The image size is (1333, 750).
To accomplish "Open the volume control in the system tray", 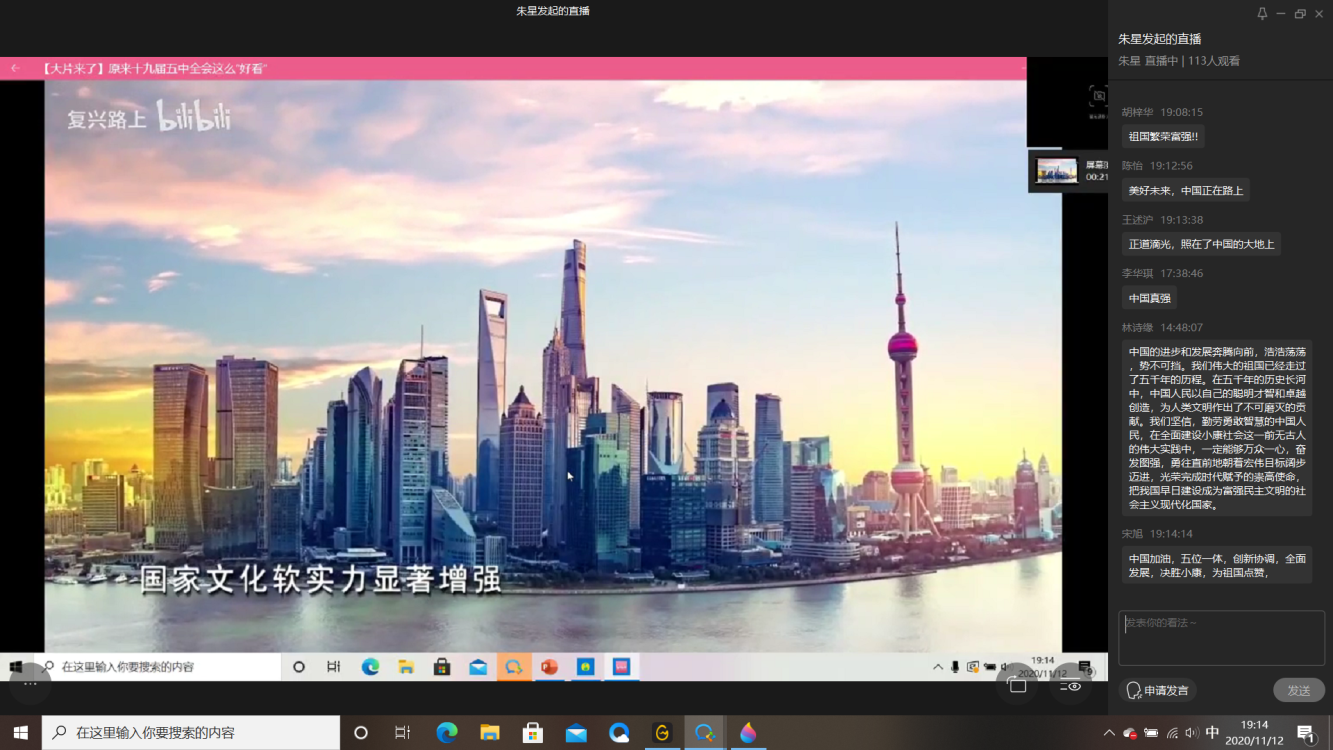I will [x=1191, y=733].
